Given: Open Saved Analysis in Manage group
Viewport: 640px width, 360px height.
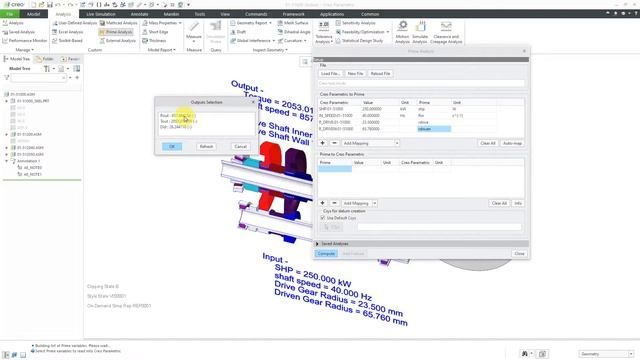Looking at the screenshot, I should coord(19,32).
